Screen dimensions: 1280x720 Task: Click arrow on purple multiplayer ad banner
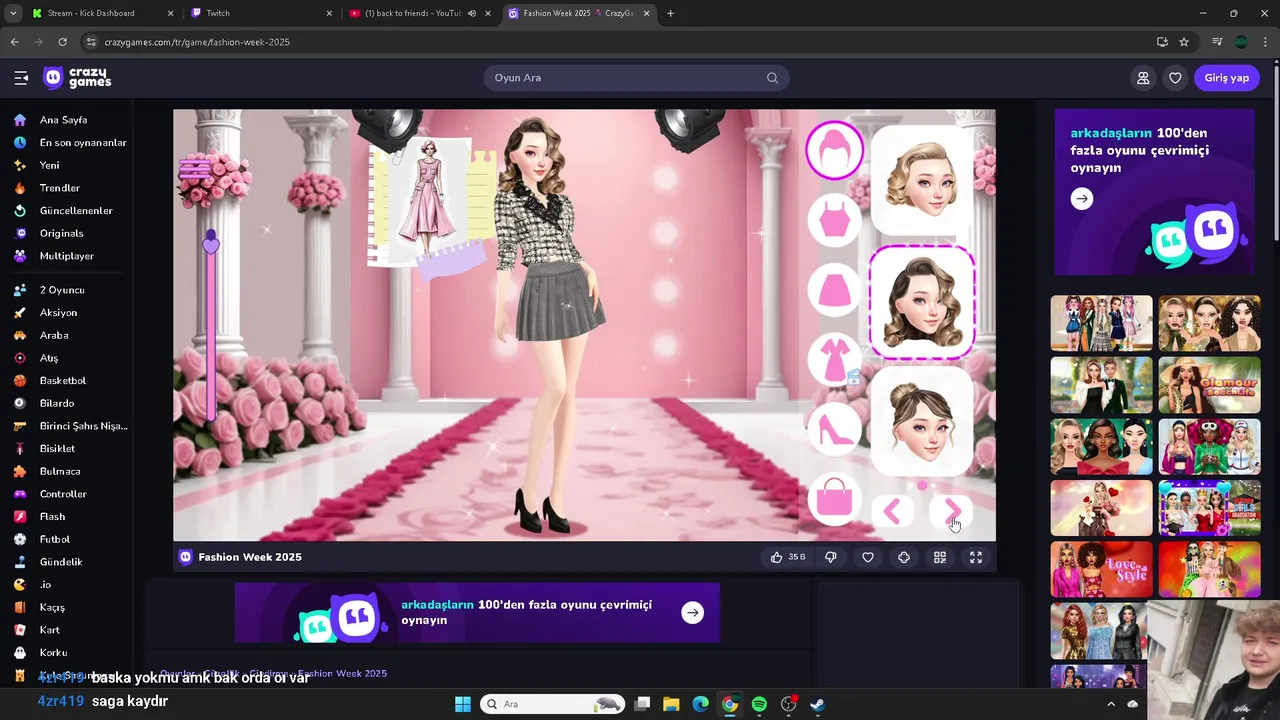point(1081,199)
